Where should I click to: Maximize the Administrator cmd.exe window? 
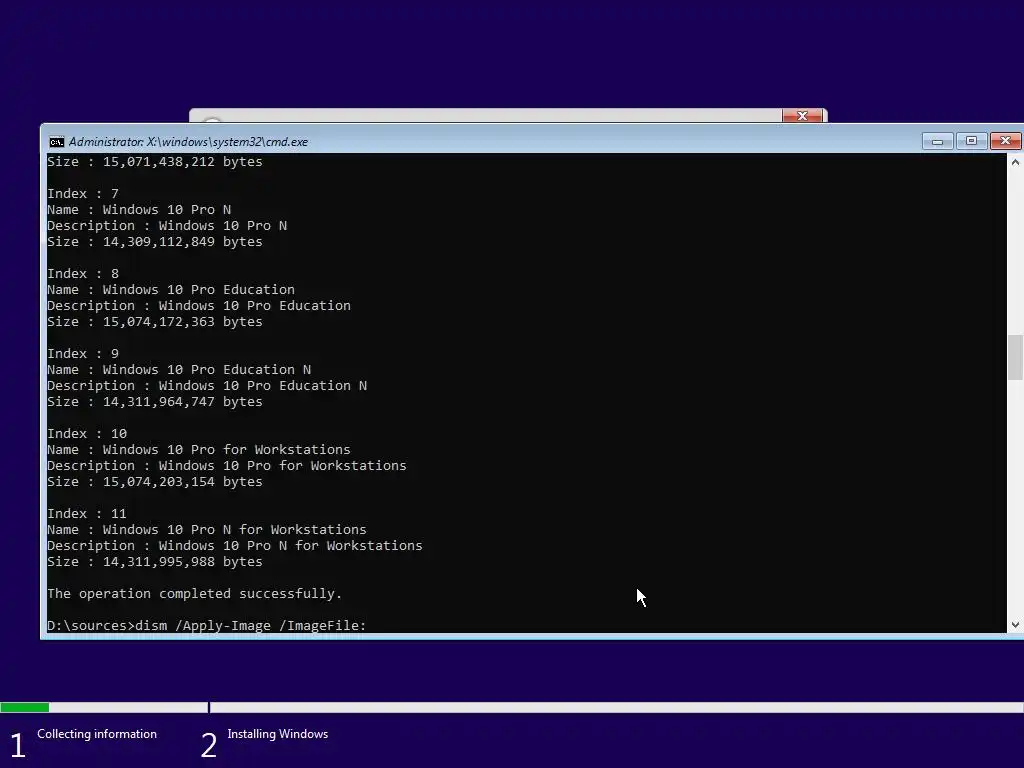point(971,141)
